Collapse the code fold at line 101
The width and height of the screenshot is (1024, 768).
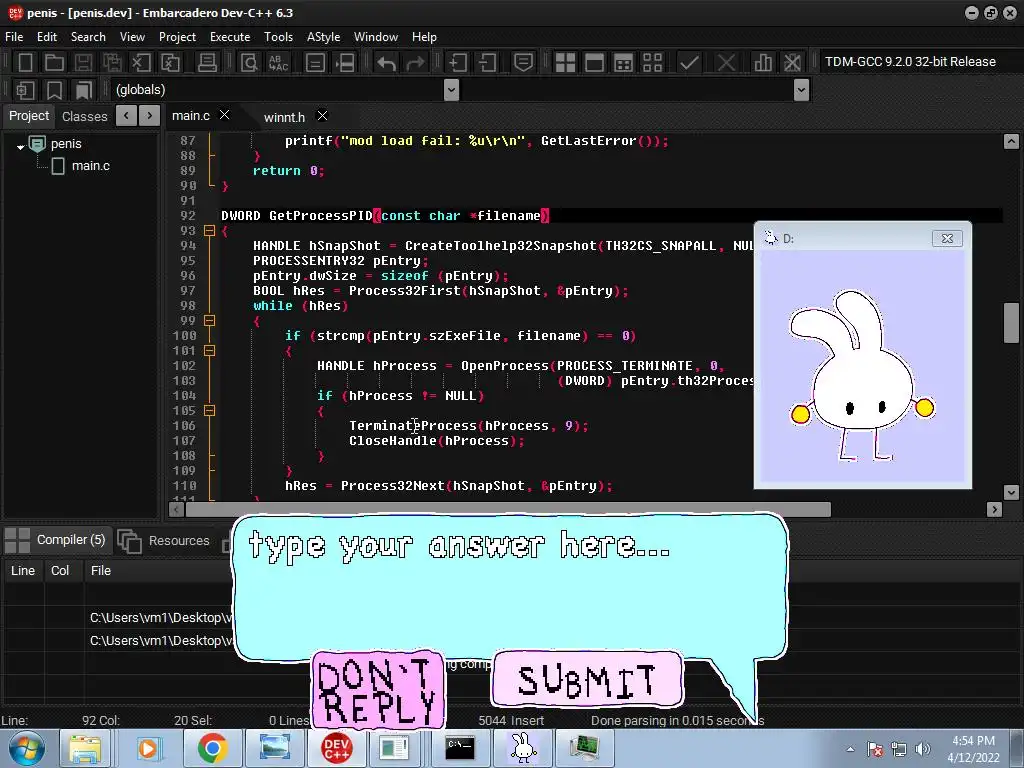pyautogui.click(x=209, y=351)
